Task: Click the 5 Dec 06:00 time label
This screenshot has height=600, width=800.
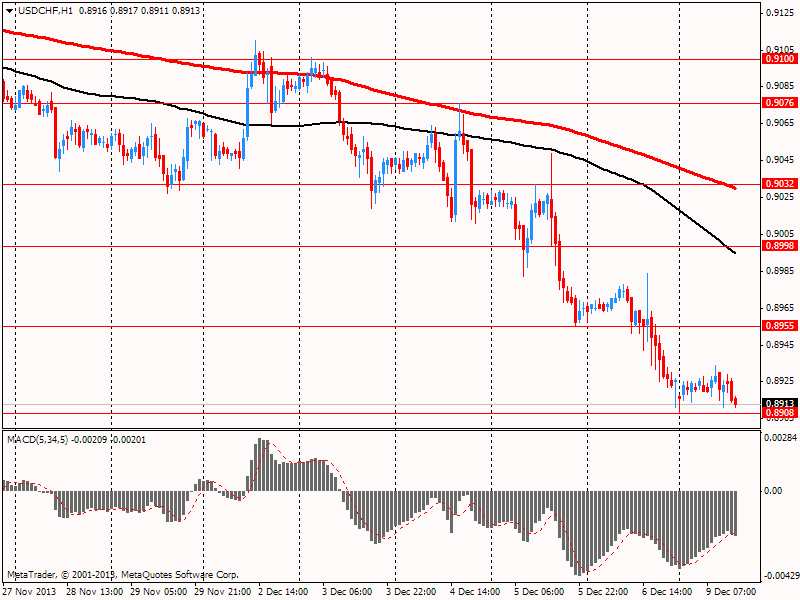Action: pyautogui.click(x=540, y=592)
